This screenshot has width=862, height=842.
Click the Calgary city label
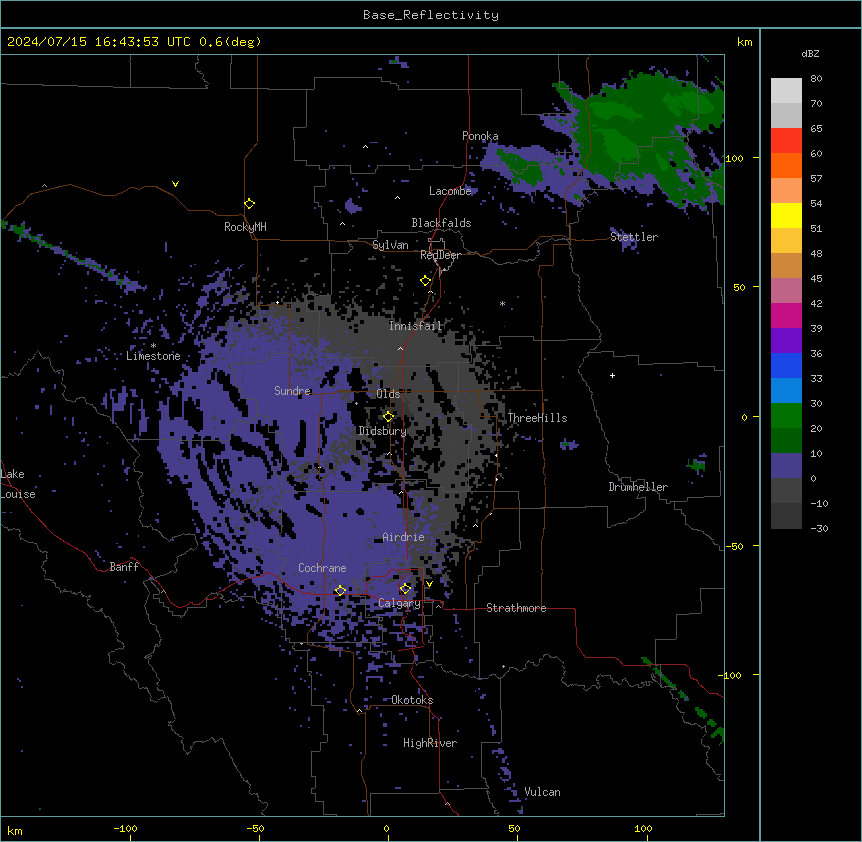[399, 603]
